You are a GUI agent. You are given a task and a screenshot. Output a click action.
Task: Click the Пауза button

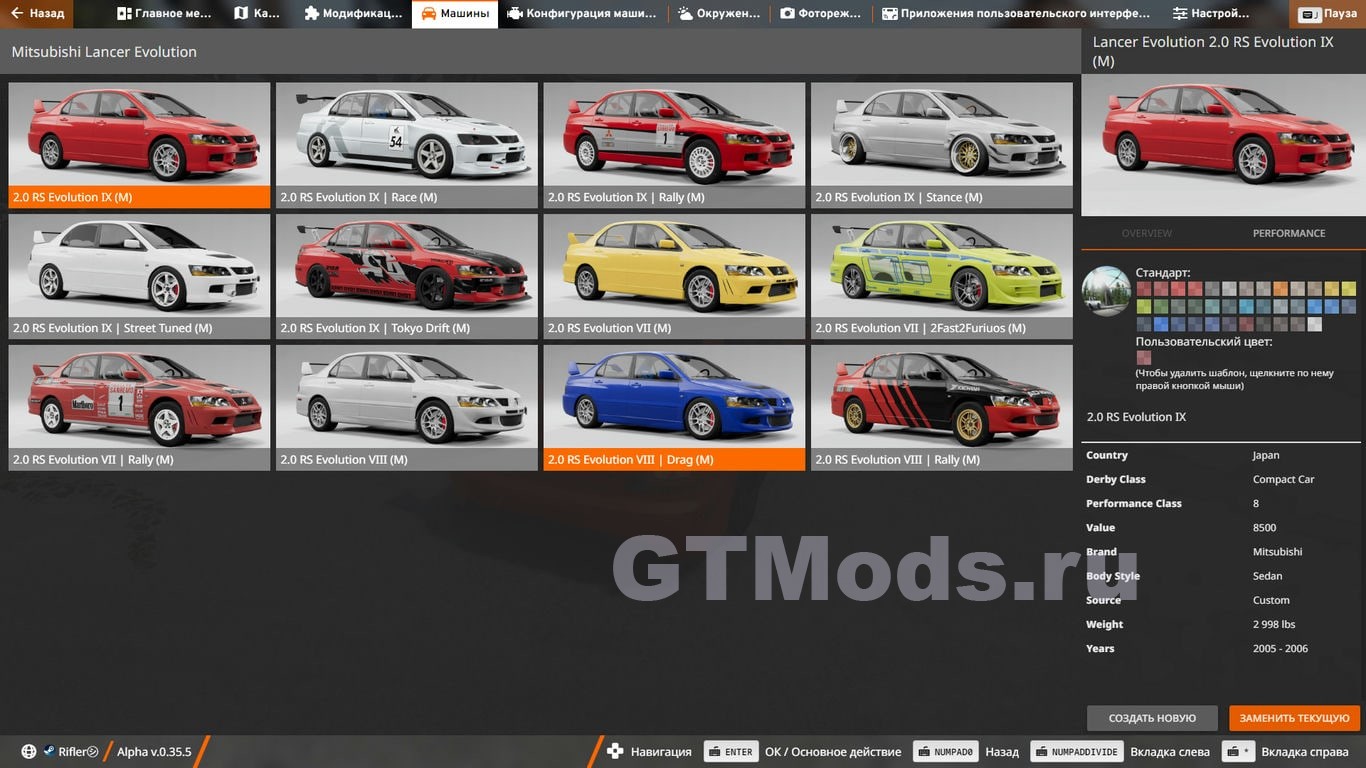point(1329,14)
